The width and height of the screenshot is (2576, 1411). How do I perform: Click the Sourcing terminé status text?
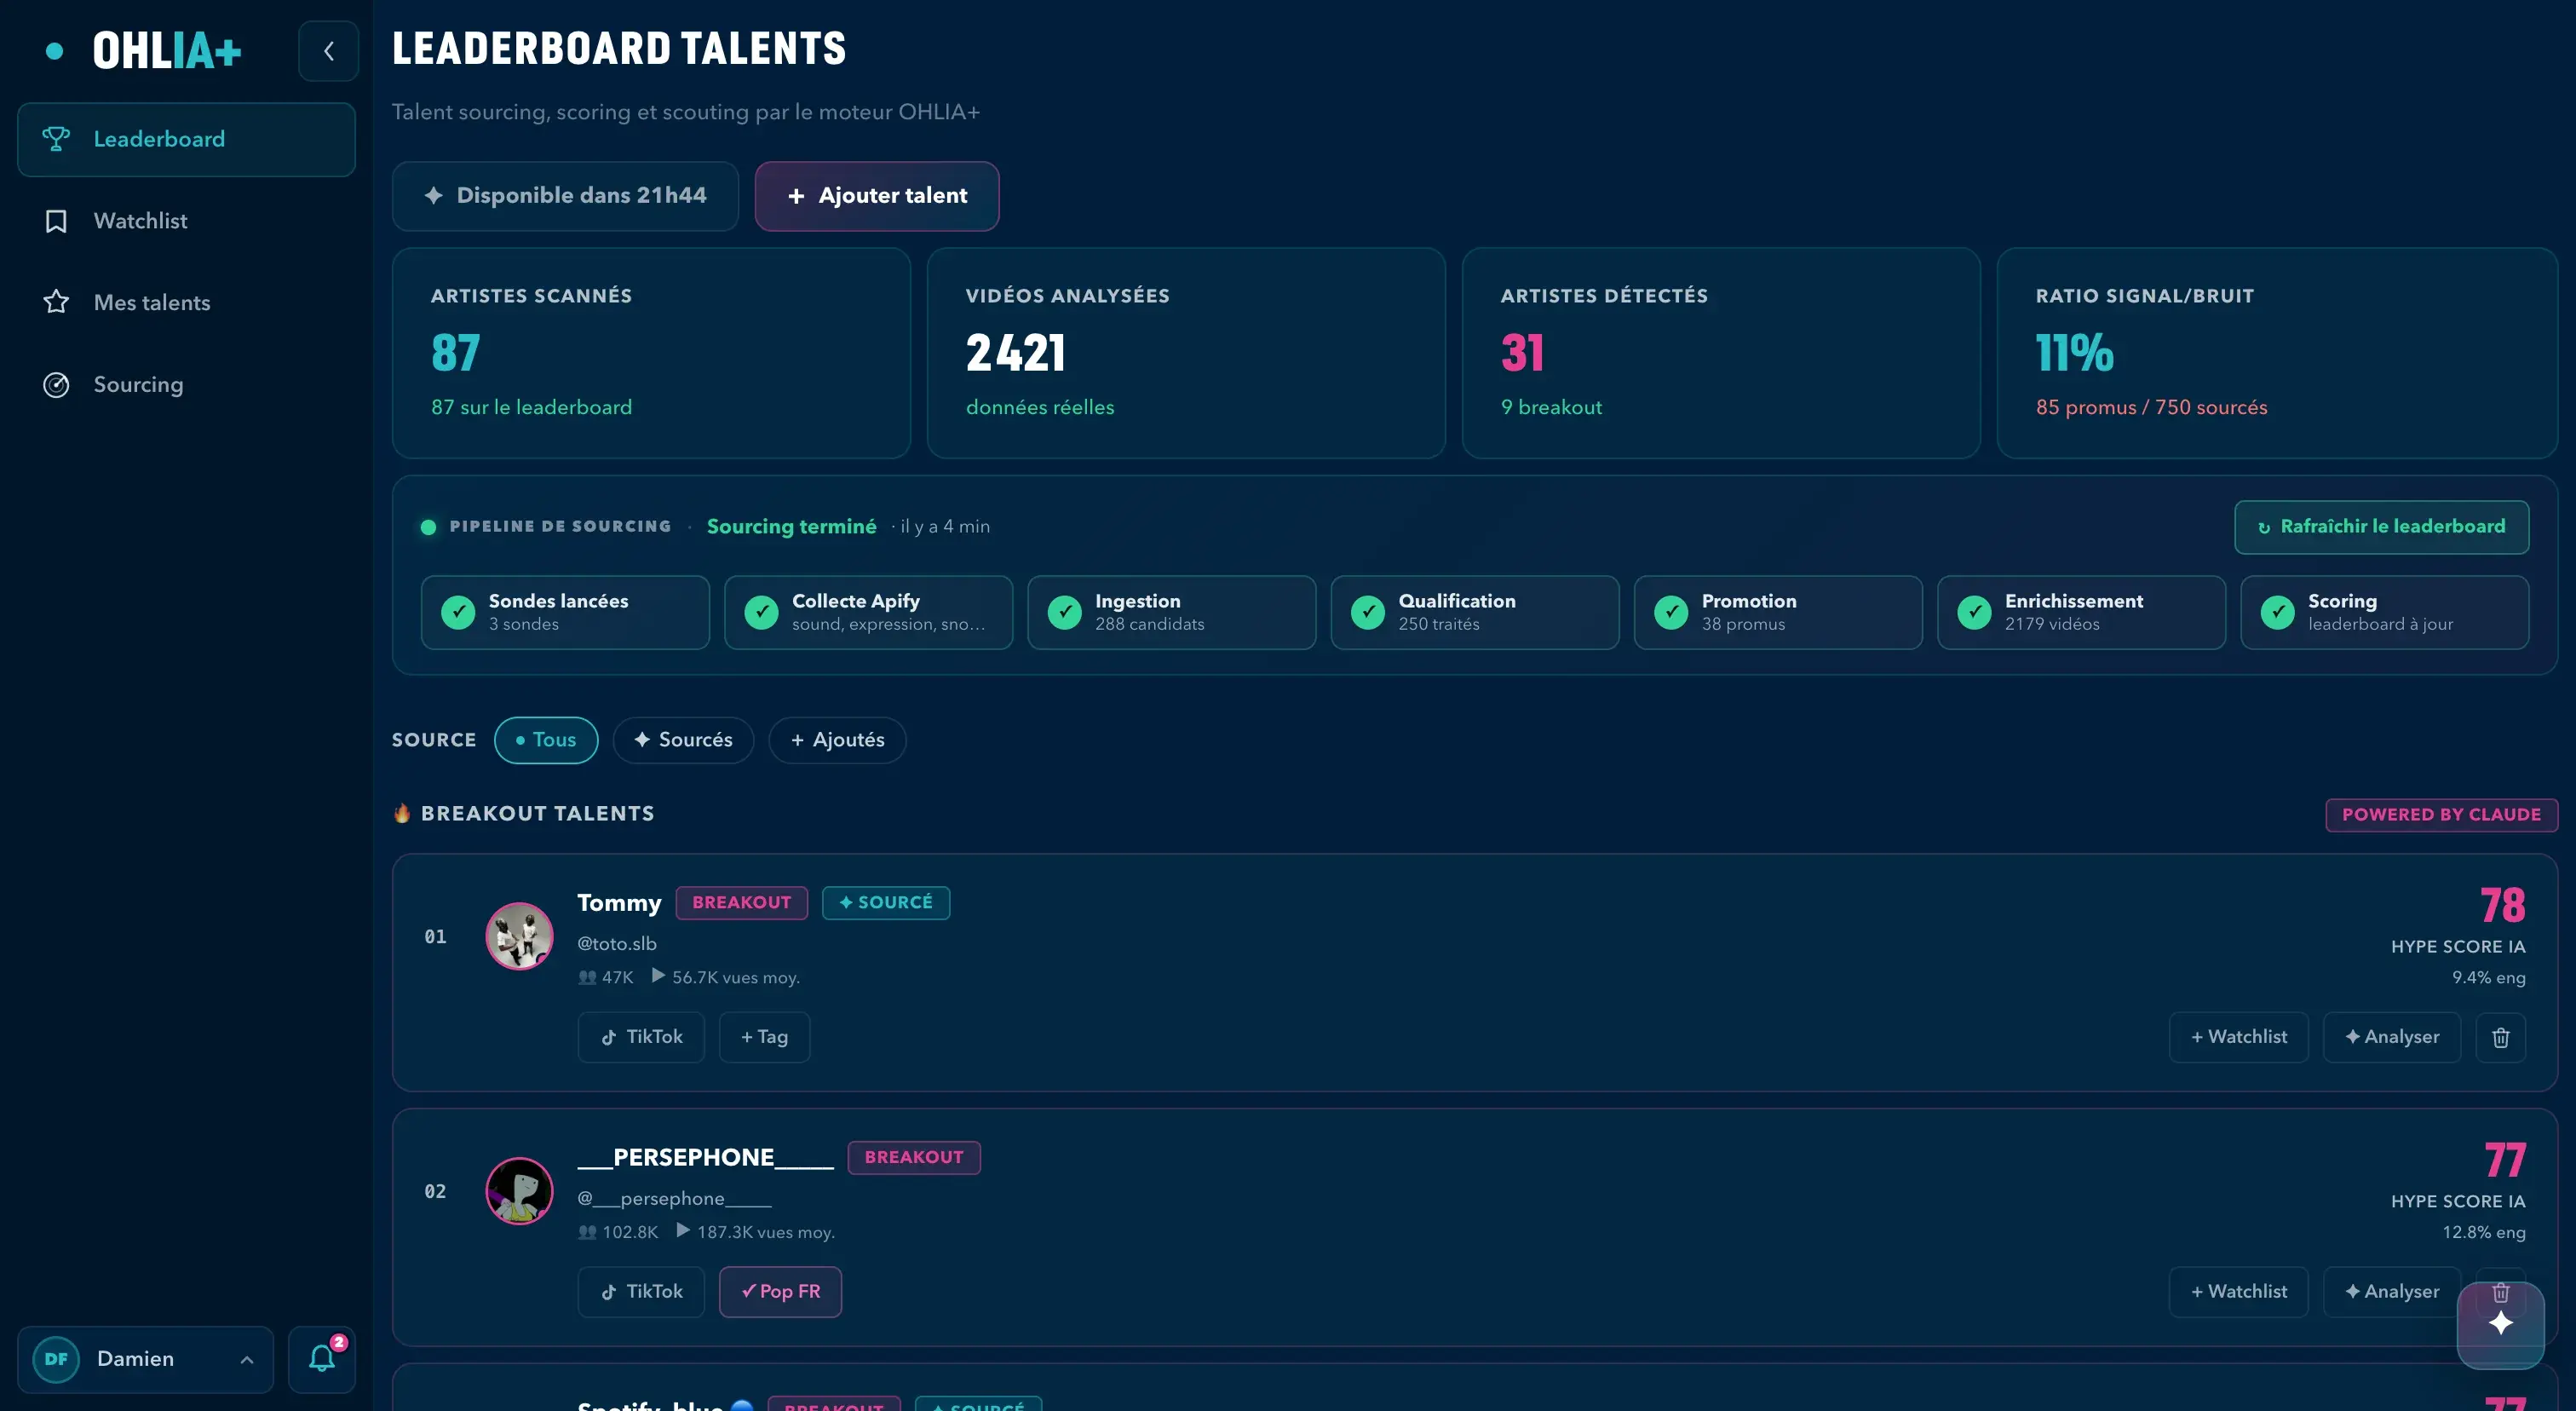792,527
